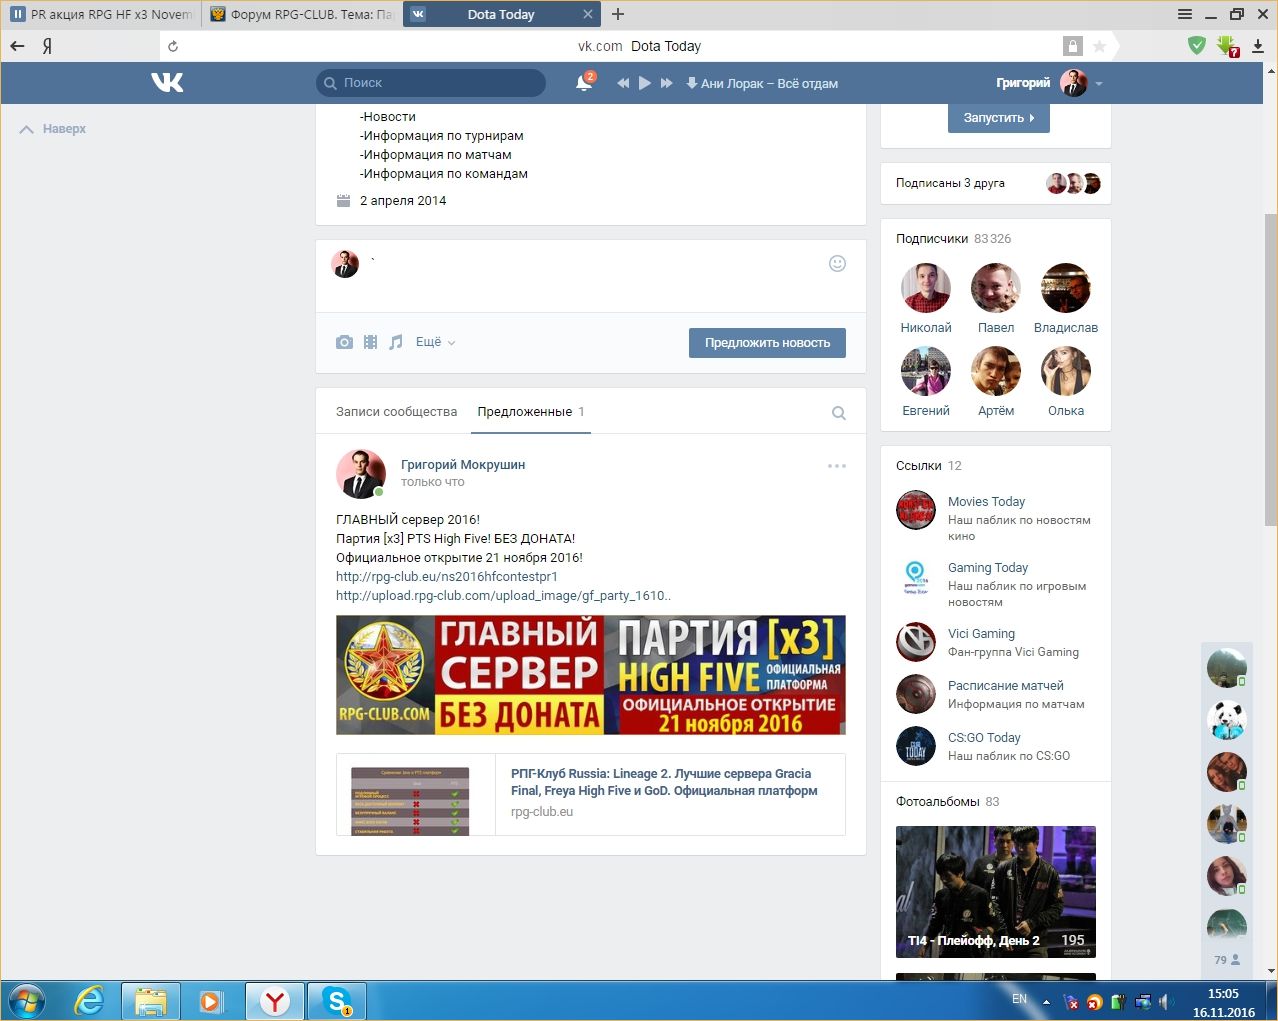Play previous track in header player
The image size is (1278, 1021).
coord(623,83)
